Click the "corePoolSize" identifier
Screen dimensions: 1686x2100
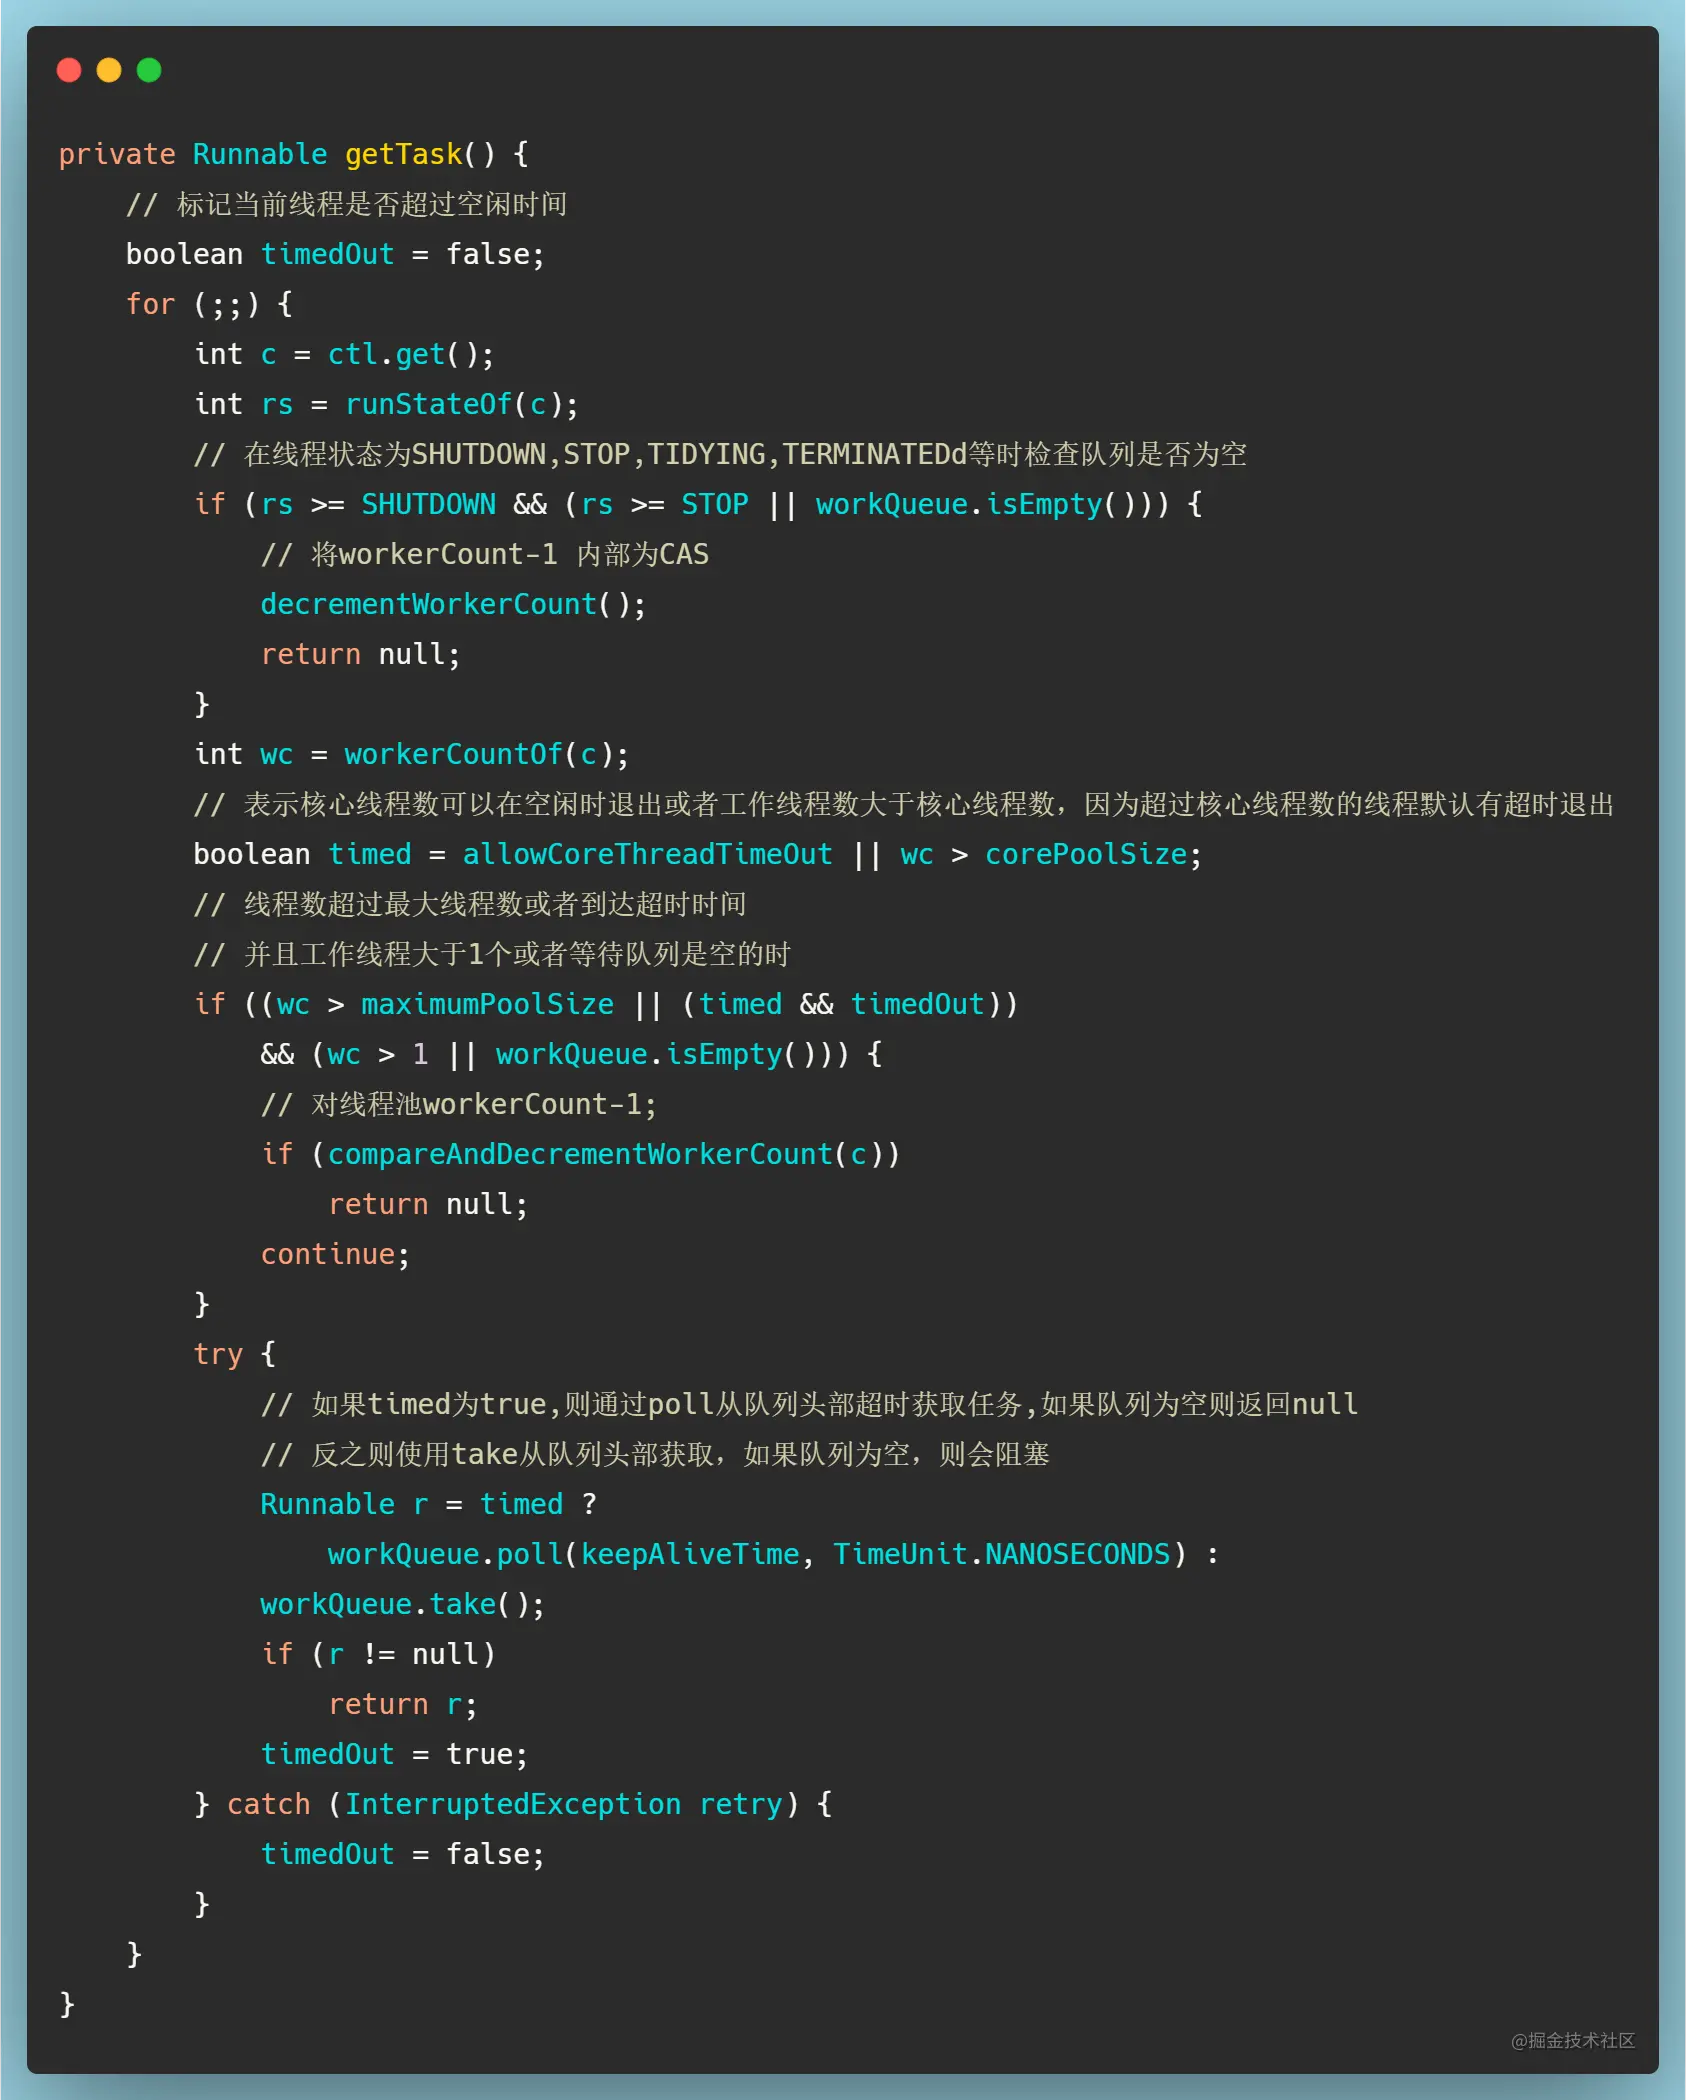coord(1086,854)
